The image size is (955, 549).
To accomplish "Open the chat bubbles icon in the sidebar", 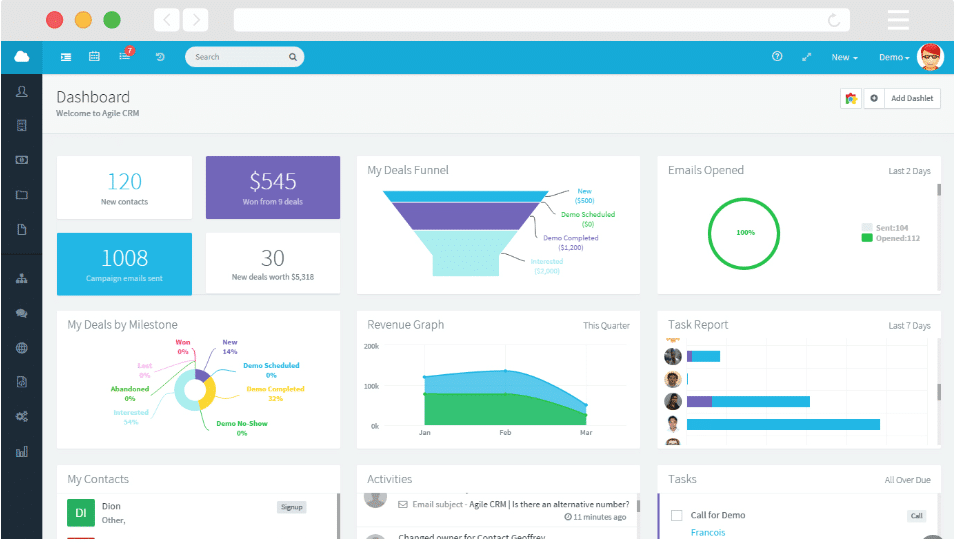I will pyautogui.click(x=21, y=313).
